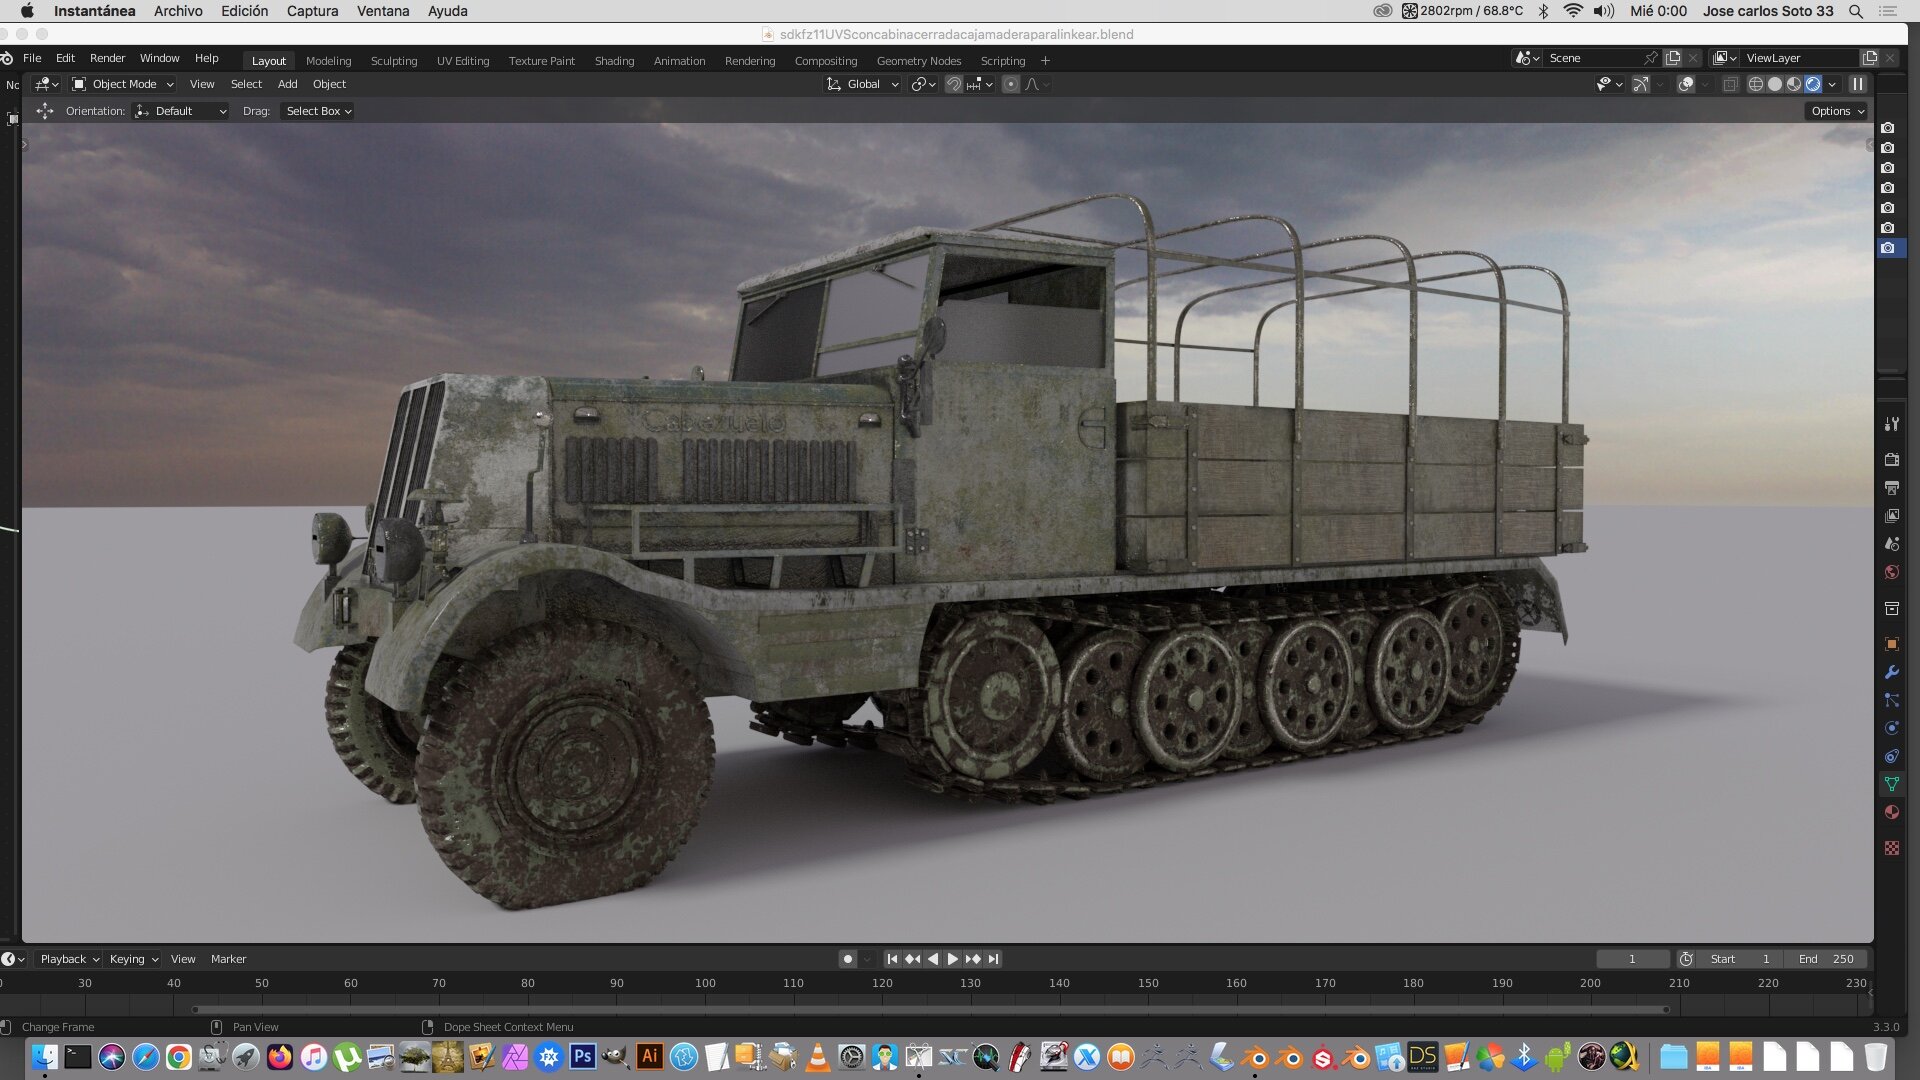Screen dimensions: 1920x1080
Task: Toggle viewport overlays
Action: pos(1686,84)
